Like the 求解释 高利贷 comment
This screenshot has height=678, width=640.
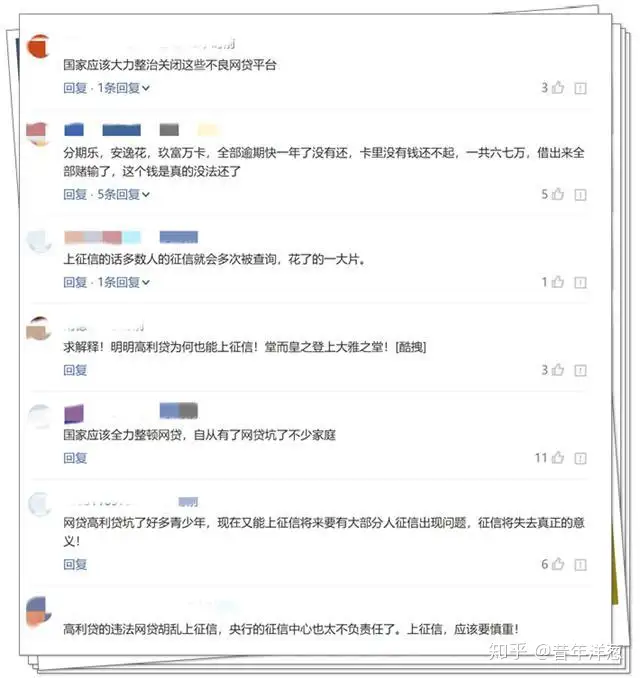(558, 370)
